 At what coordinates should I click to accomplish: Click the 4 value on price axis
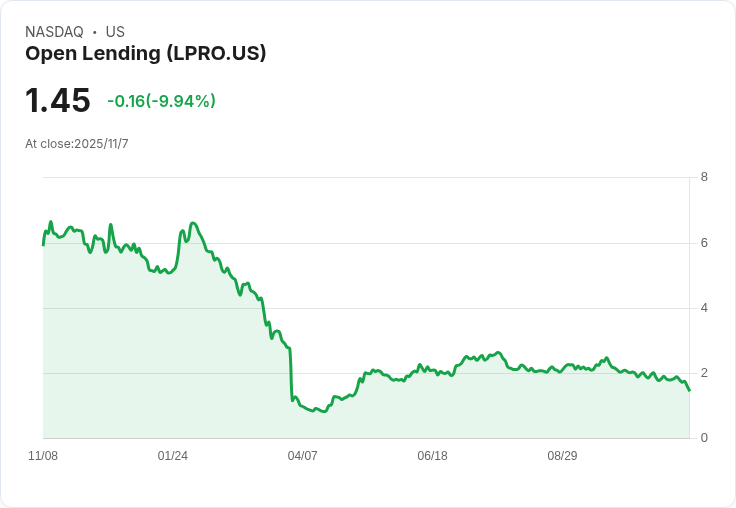point(704,308)
